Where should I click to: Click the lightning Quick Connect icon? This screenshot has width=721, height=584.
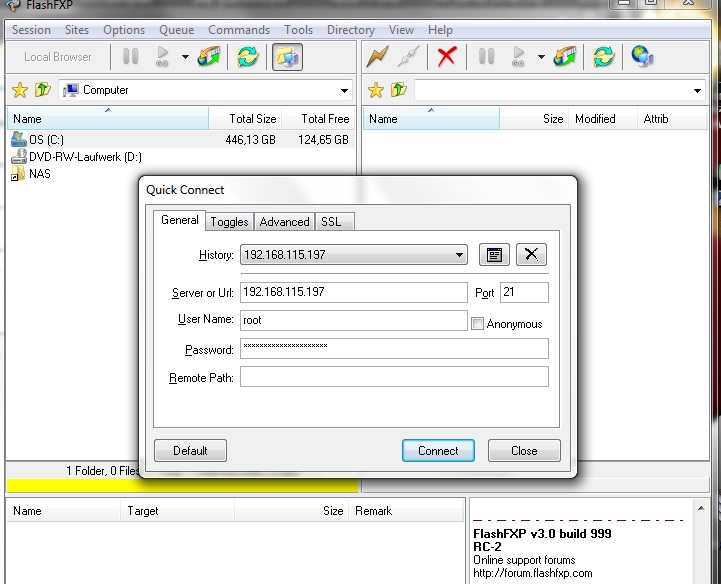378,57
